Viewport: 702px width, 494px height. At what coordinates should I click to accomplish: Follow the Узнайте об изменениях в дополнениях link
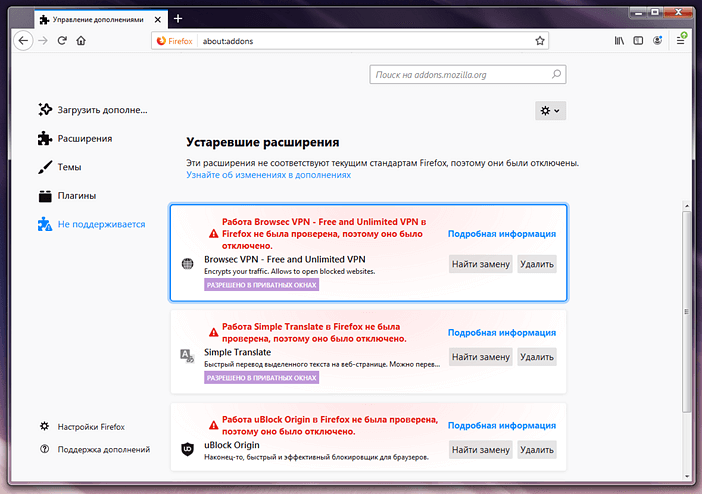pyautogui.click(x=268, y=175)
